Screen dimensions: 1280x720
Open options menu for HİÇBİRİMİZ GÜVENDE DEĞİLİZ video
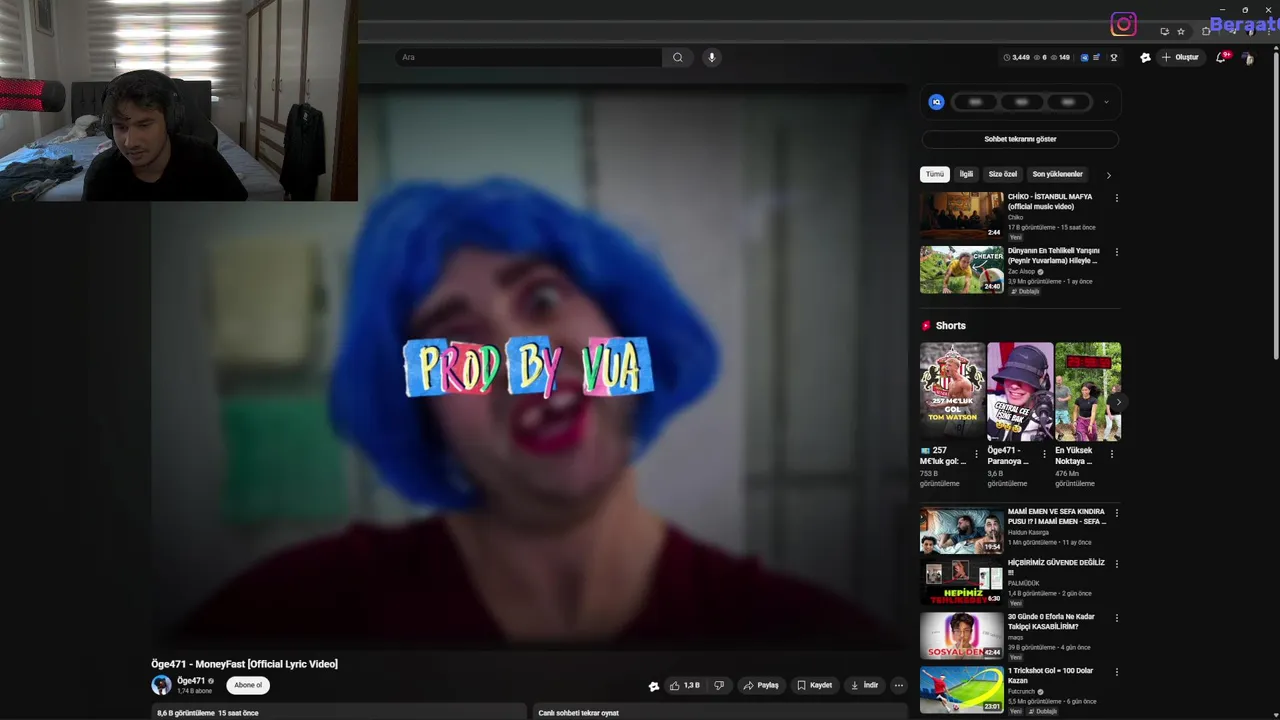coord(1116,564)
